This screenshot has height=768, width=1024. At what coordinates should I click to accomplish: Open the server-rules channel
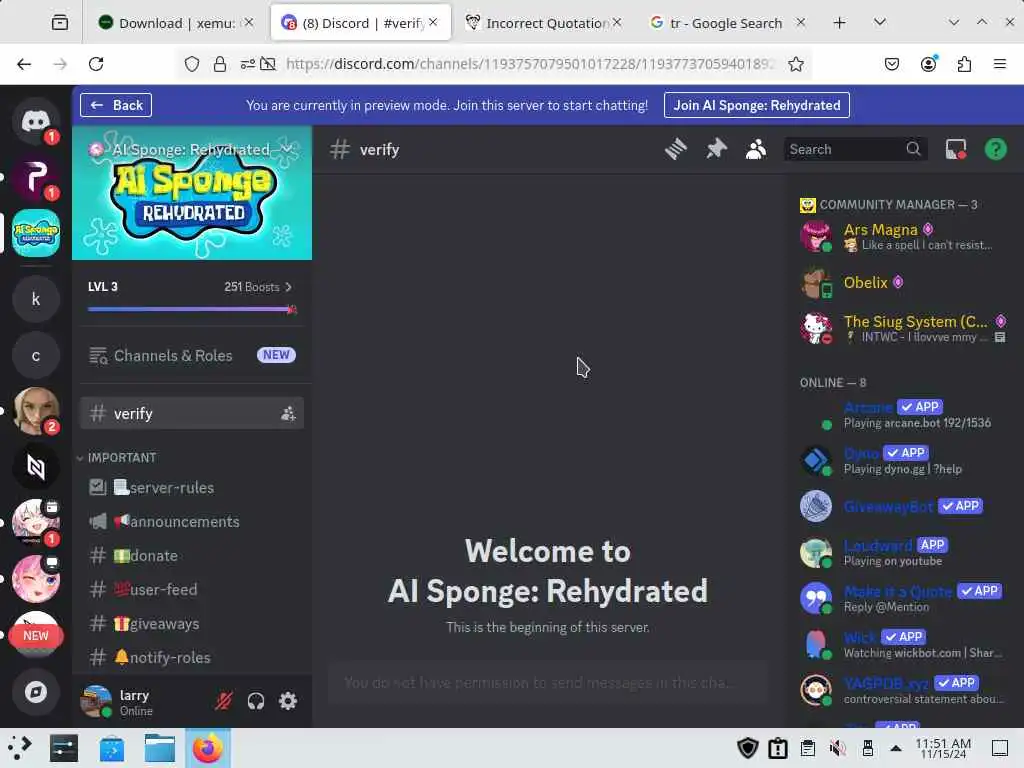(192, 488)
